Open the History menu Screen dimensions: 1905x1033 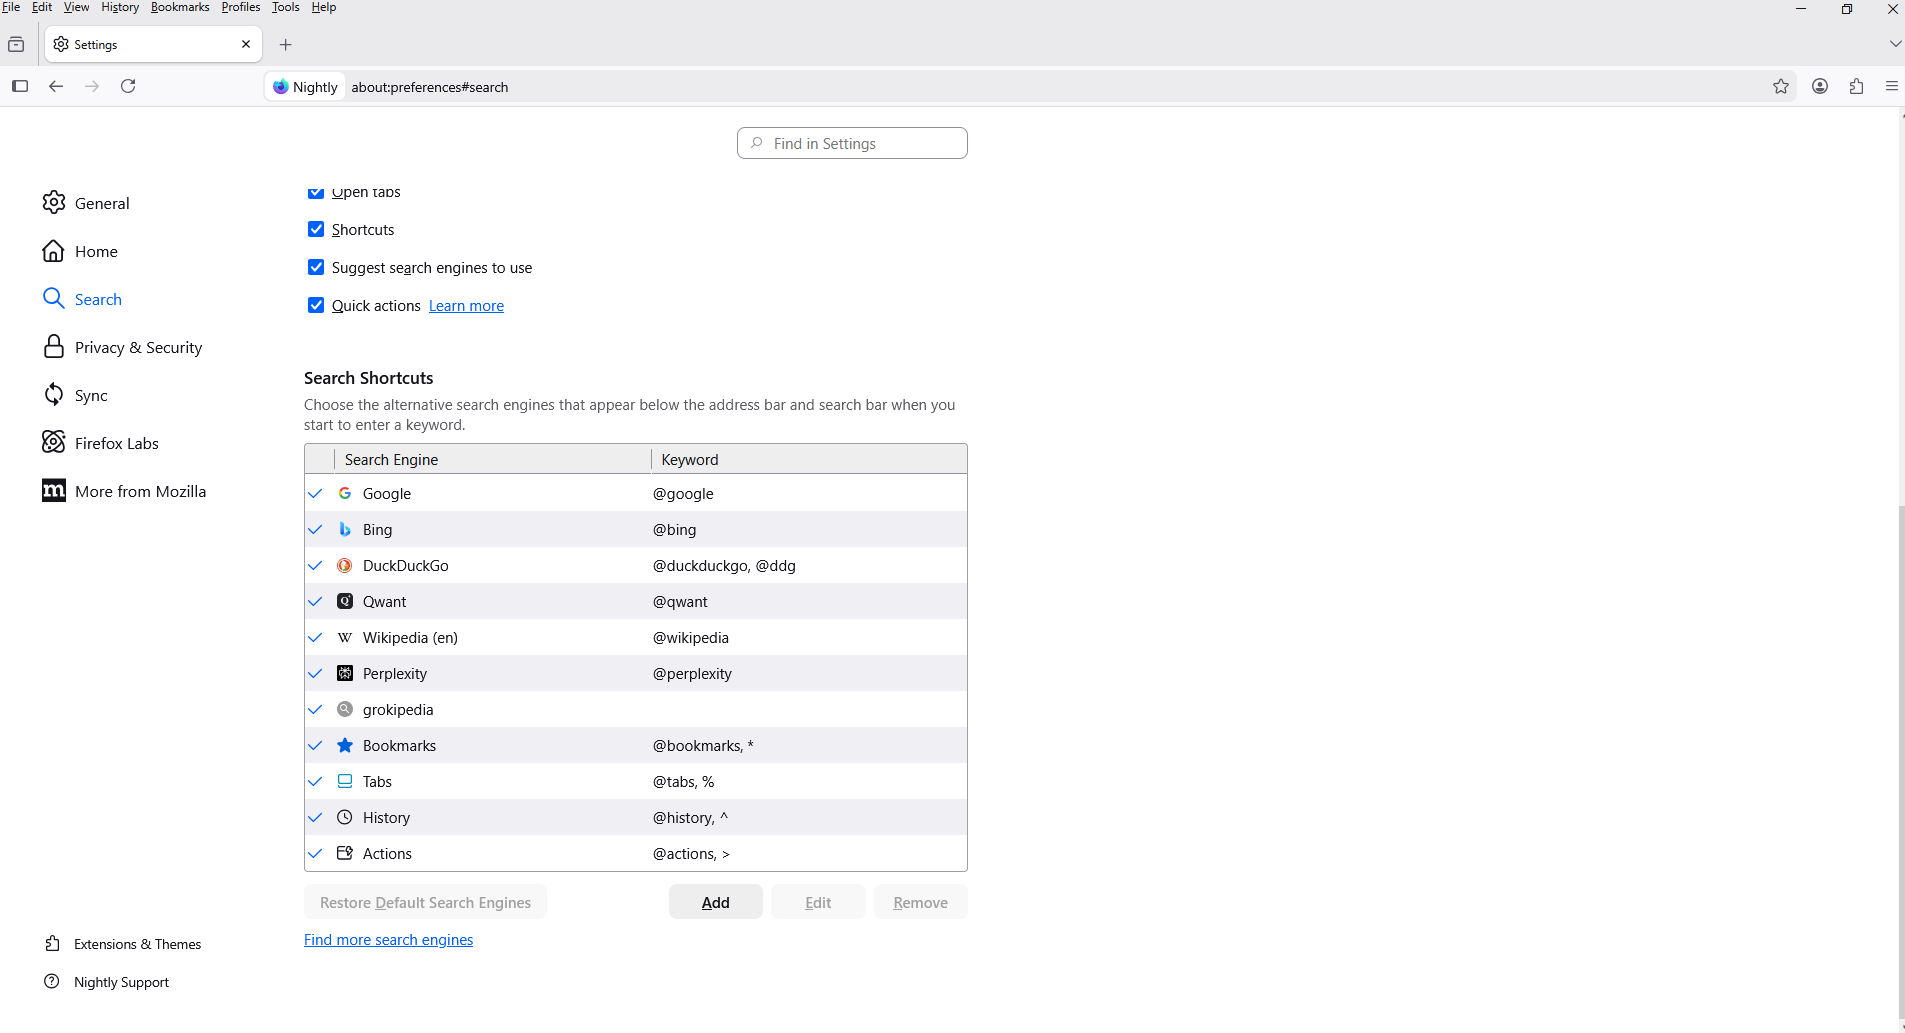tap(120, 8)
